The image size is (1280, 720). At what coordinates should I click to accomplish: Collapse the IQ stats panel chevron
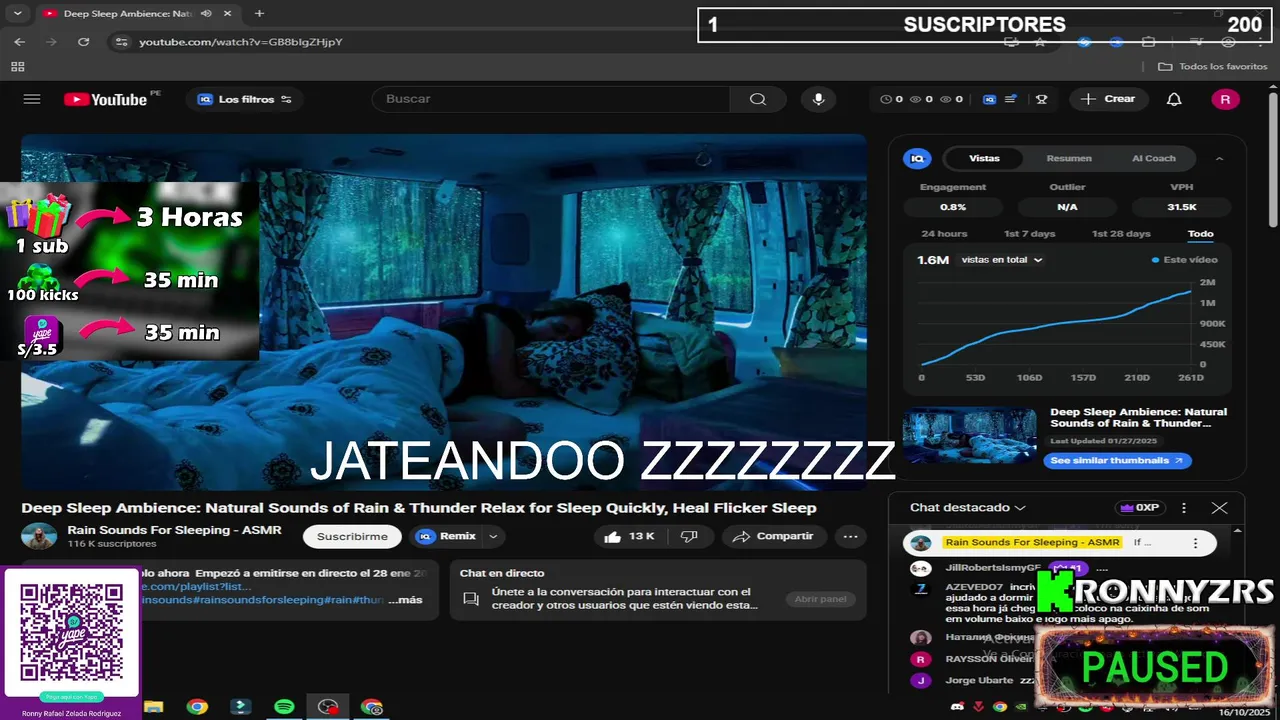coord(1219,158)
